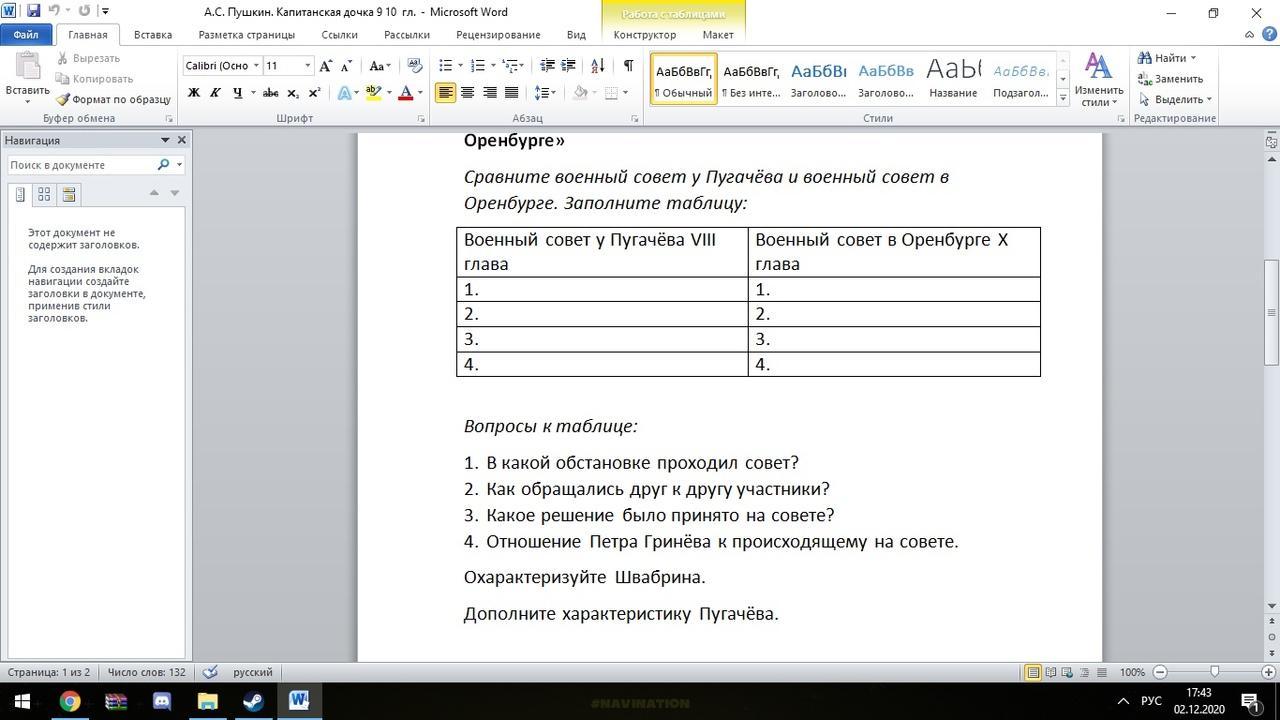Apply bold formatting with the Ж button

[x=194, y=93]
